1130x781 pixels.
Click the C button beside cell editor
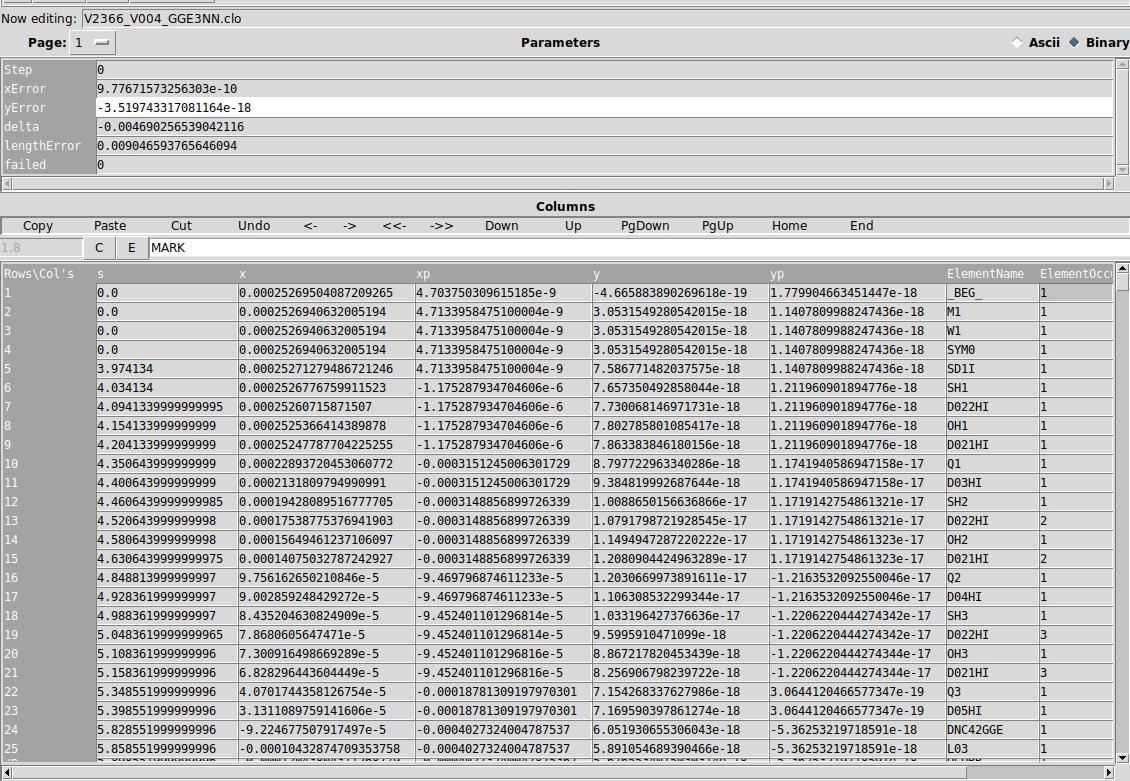coord(98,247)
